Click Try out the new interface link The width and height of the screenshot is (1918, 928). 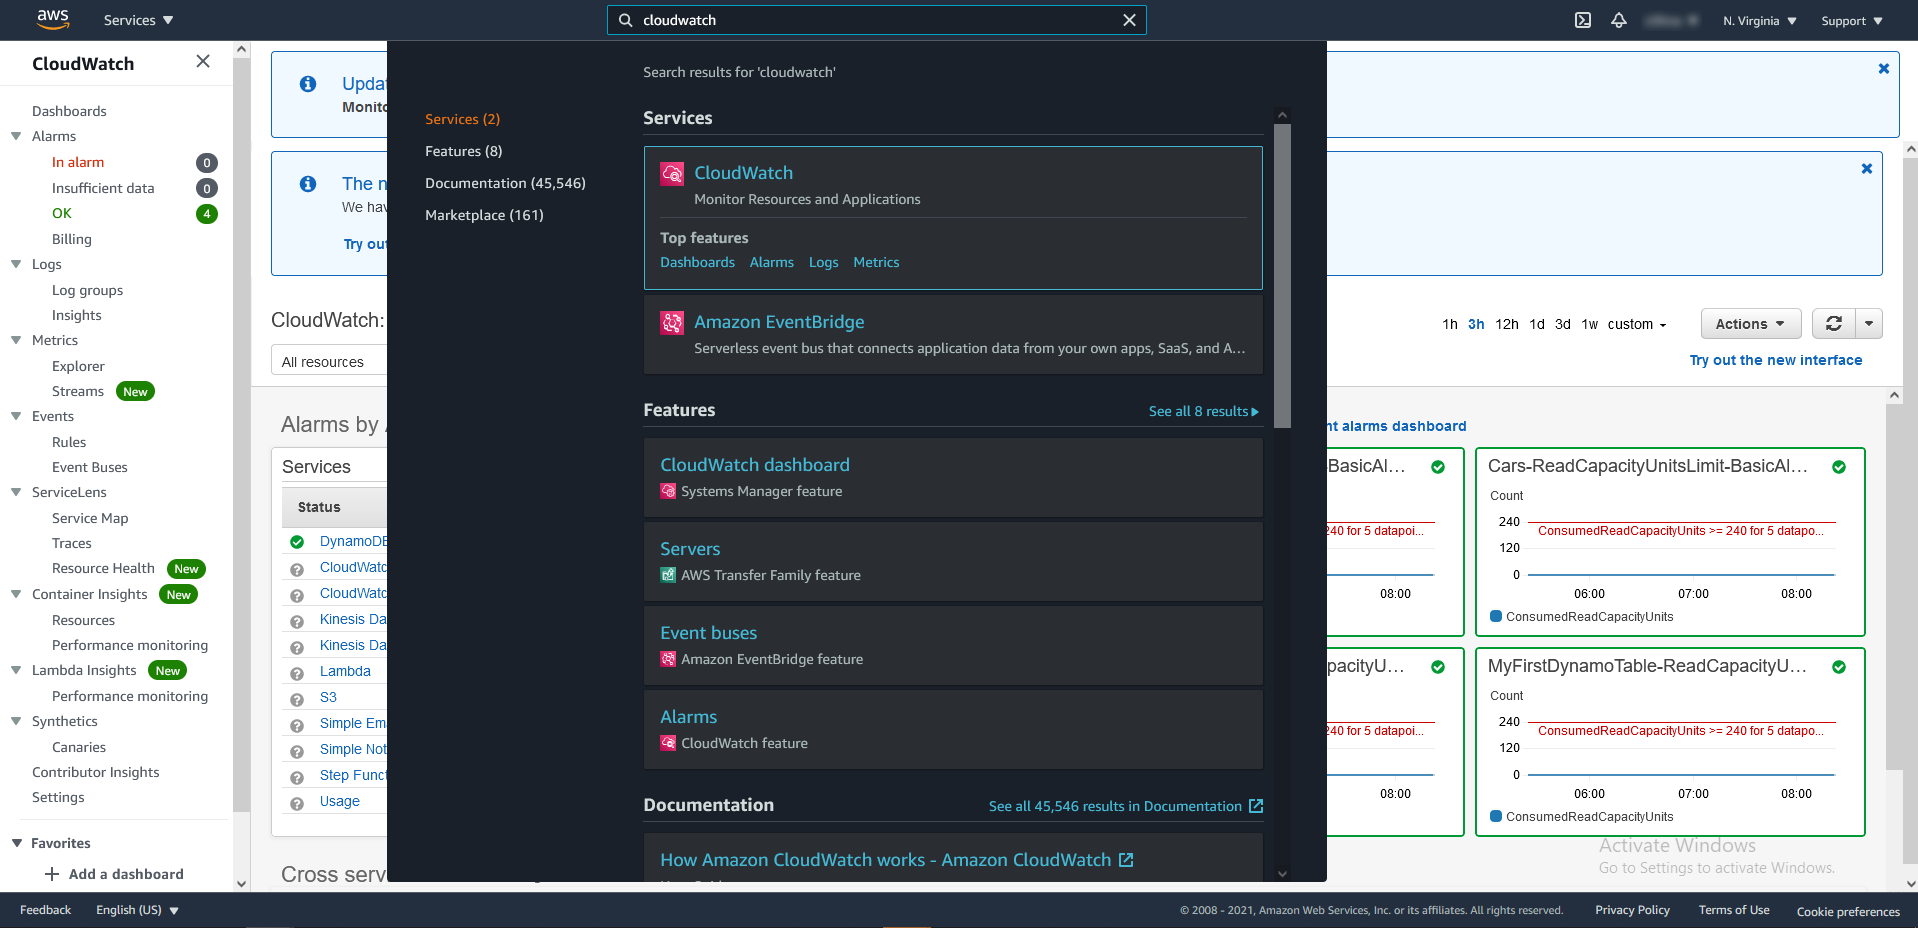pyautogui.click(x=1776, y=360)
